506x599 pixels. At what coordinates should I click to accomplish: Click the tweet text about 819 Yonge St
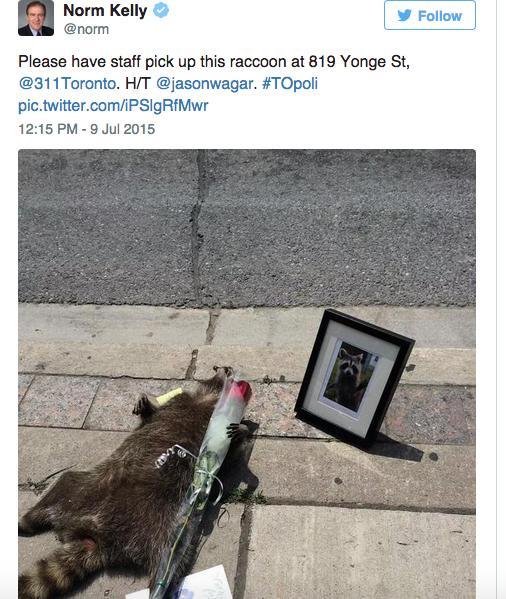pyautogui.click(x=214, y=62)
